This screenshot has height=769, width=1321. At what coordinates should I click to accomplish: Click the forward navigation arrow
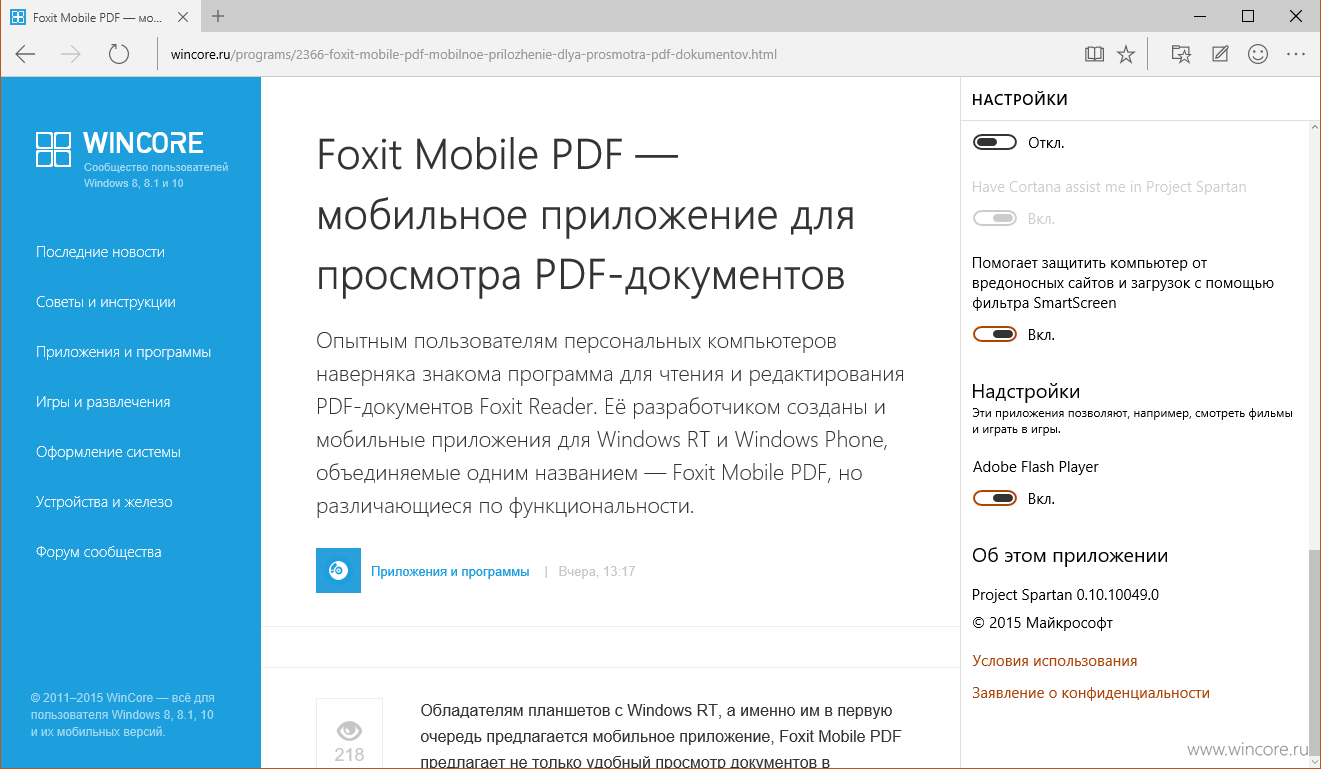coord(72,54)
